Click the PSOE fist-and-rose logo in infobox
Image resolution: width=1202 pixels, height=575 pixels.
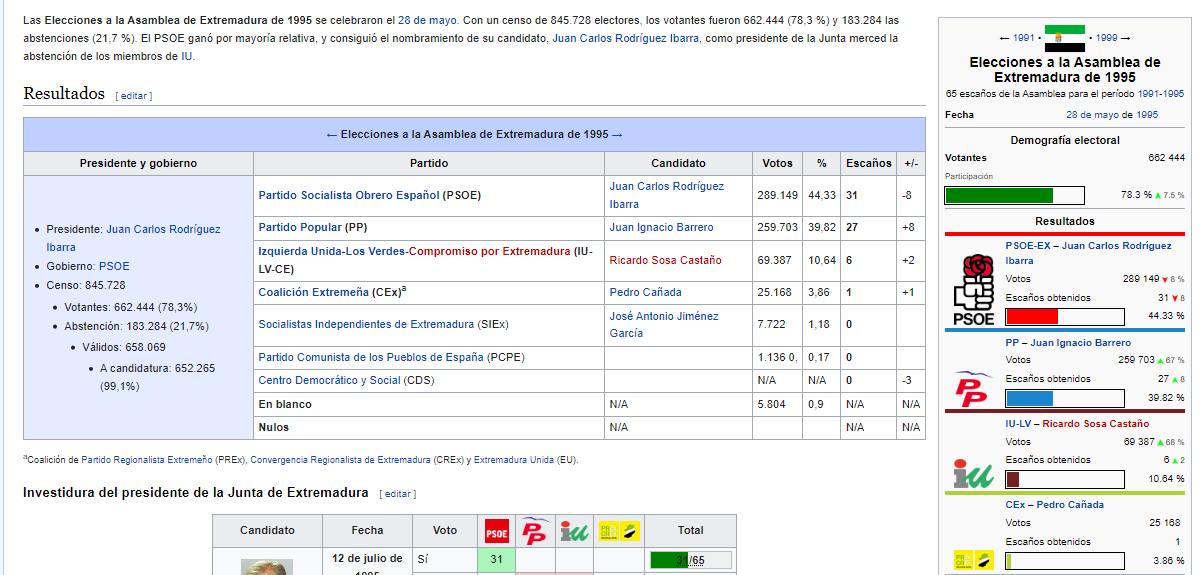[x=974, y=290]
